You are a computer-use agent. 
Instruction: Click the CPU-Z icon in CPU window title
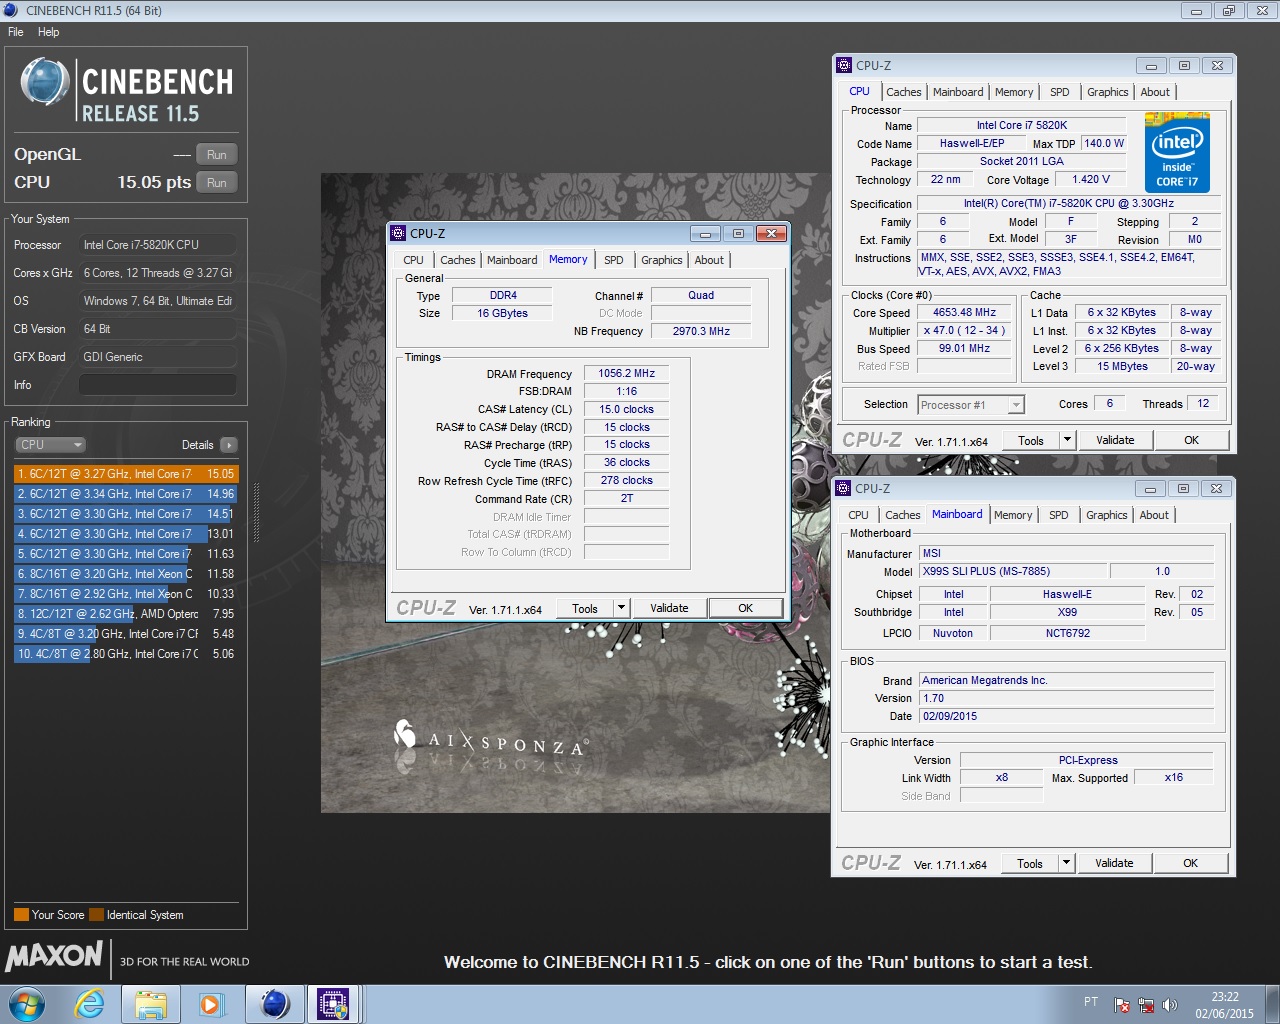point(844,65)
